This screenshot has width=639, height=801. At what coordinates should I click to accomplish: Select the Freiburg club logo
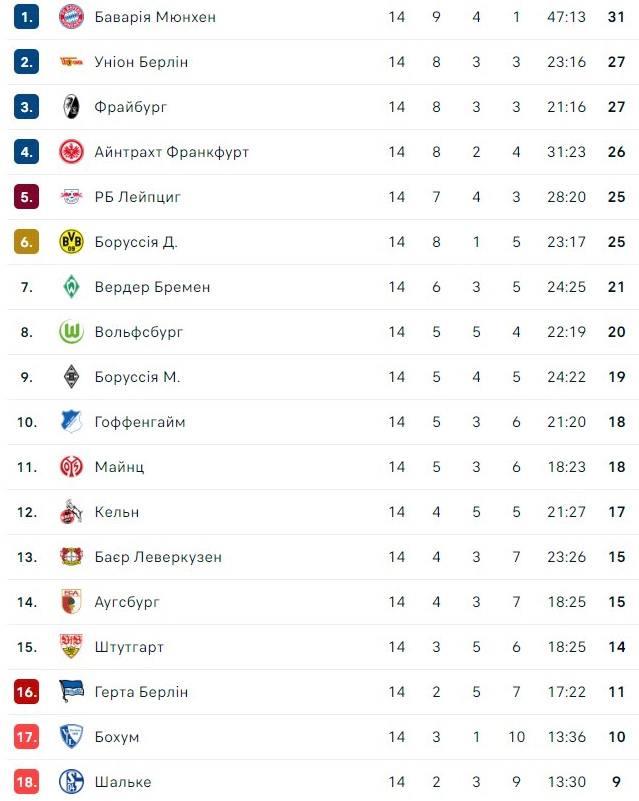[x=71, y=107]
